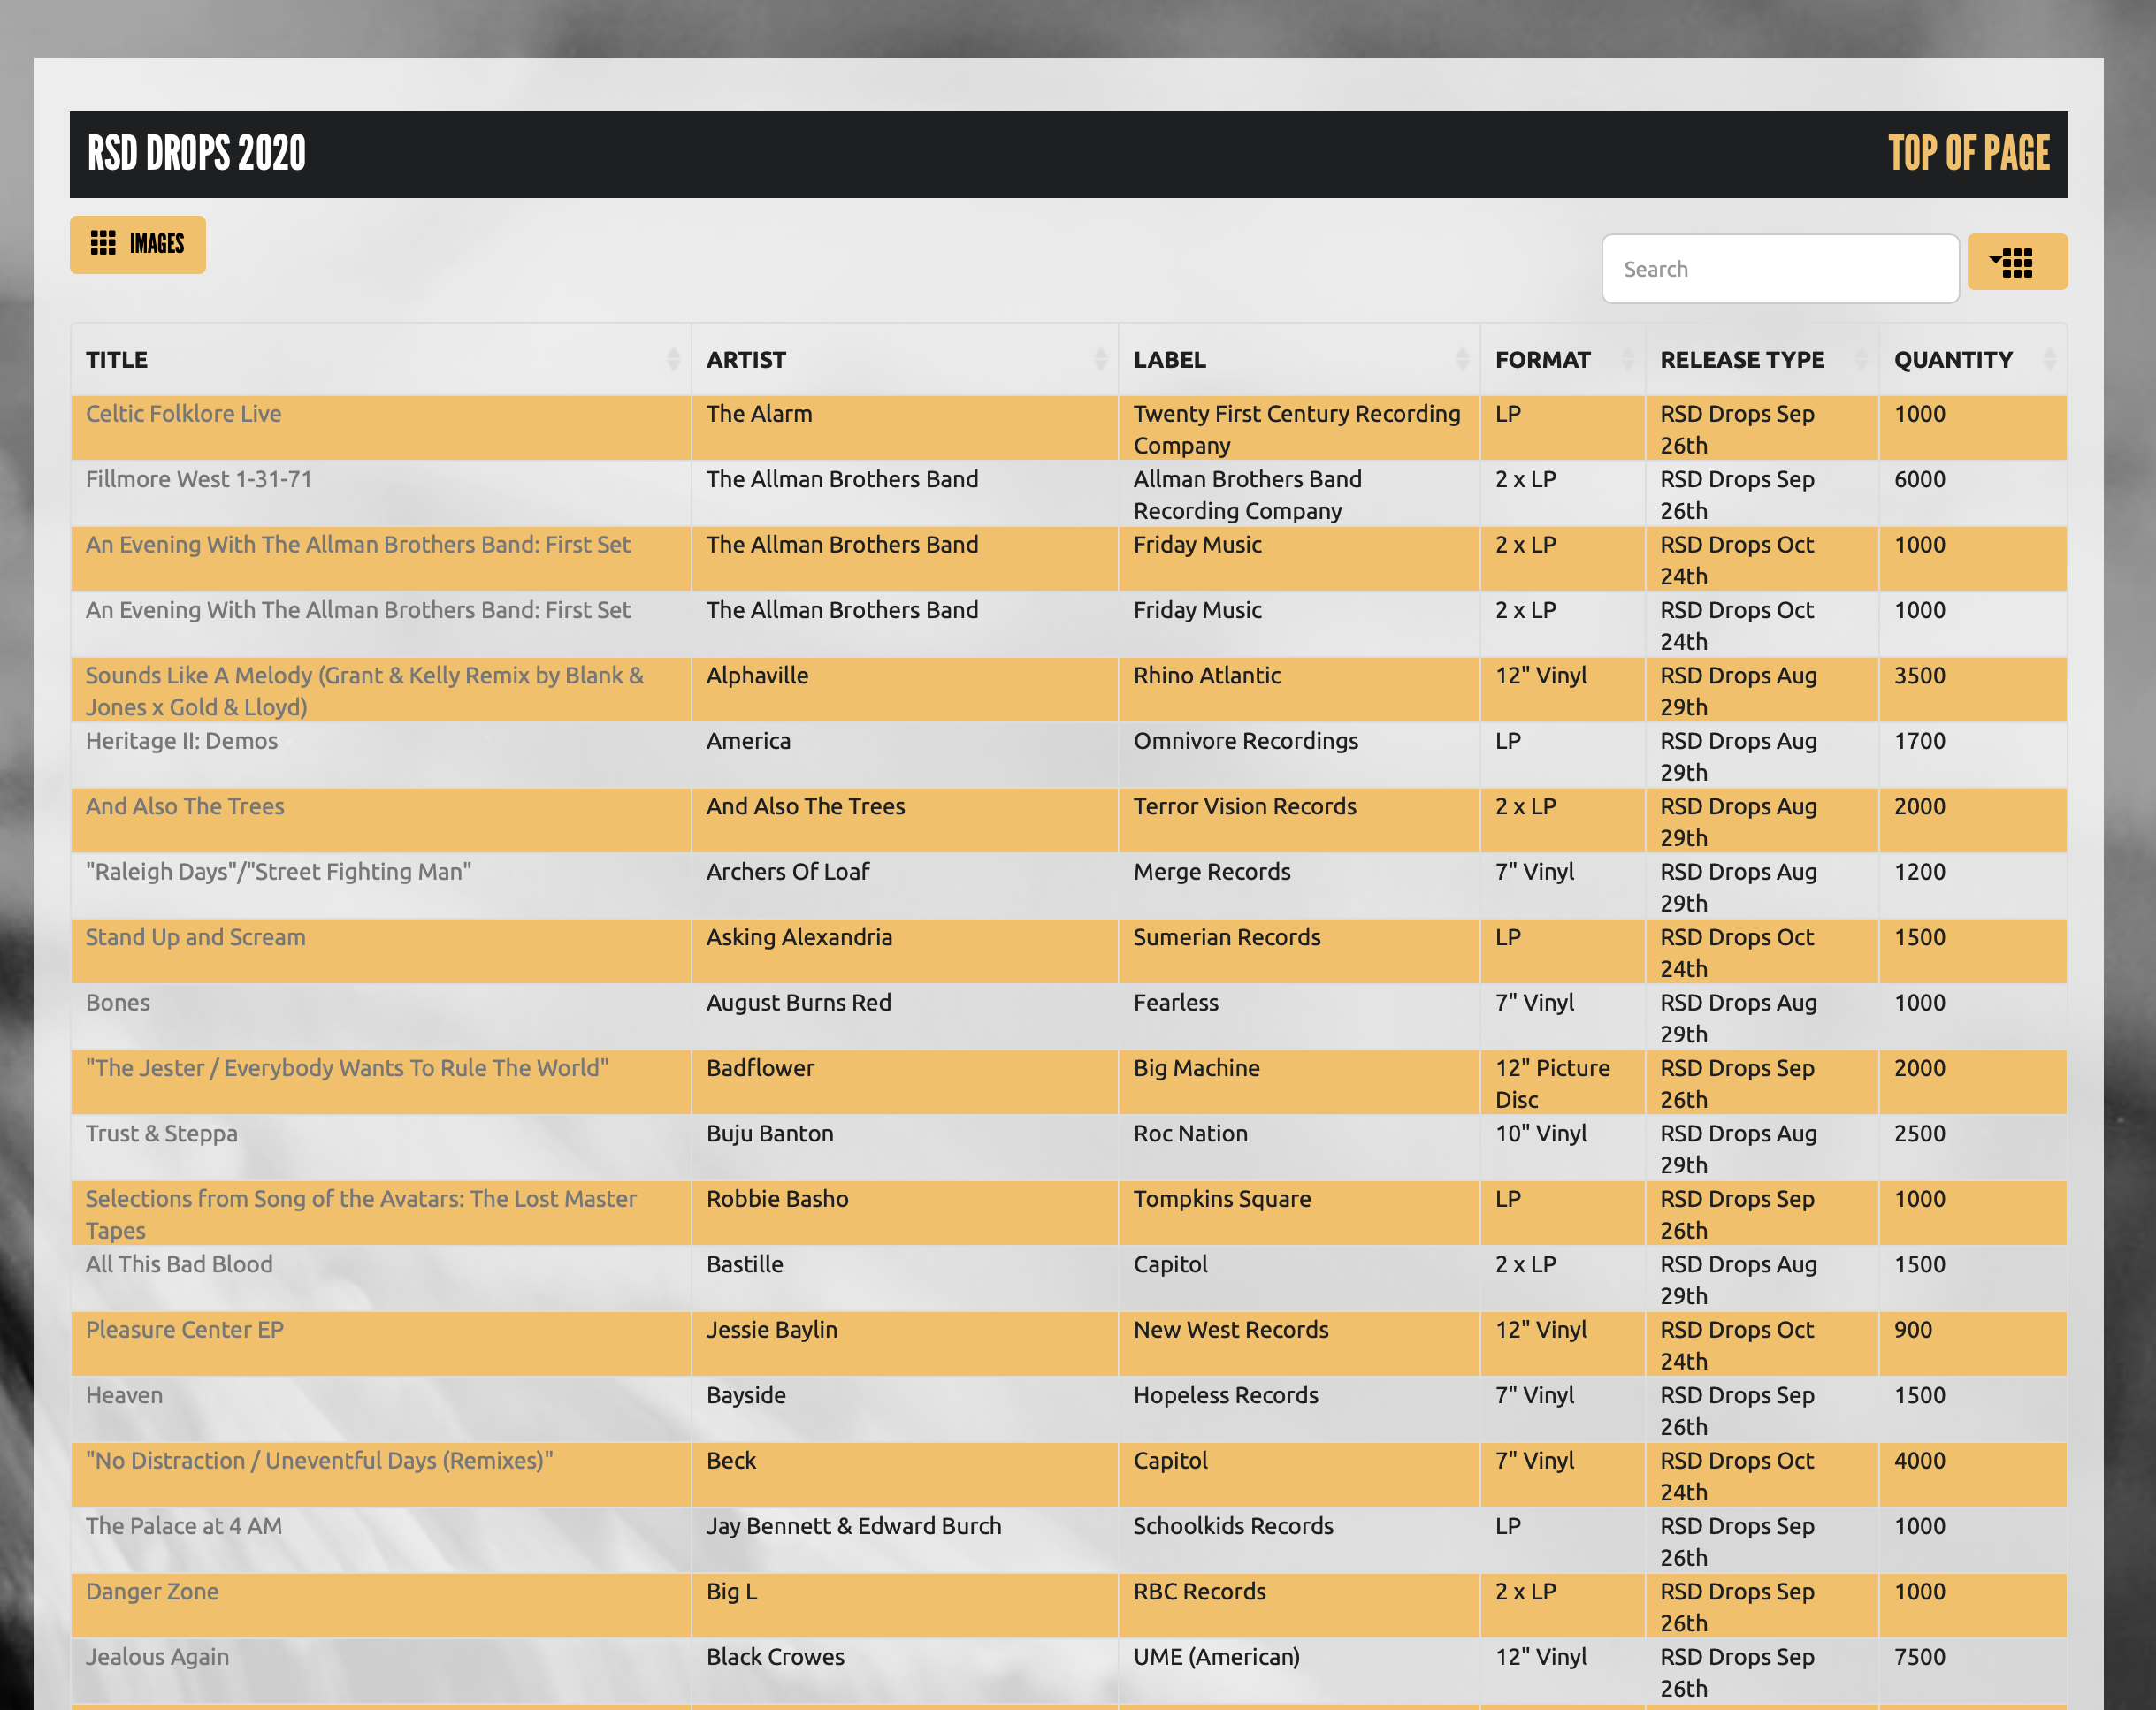Click the artist cell 'August Burns Red'

point(798,1003)
